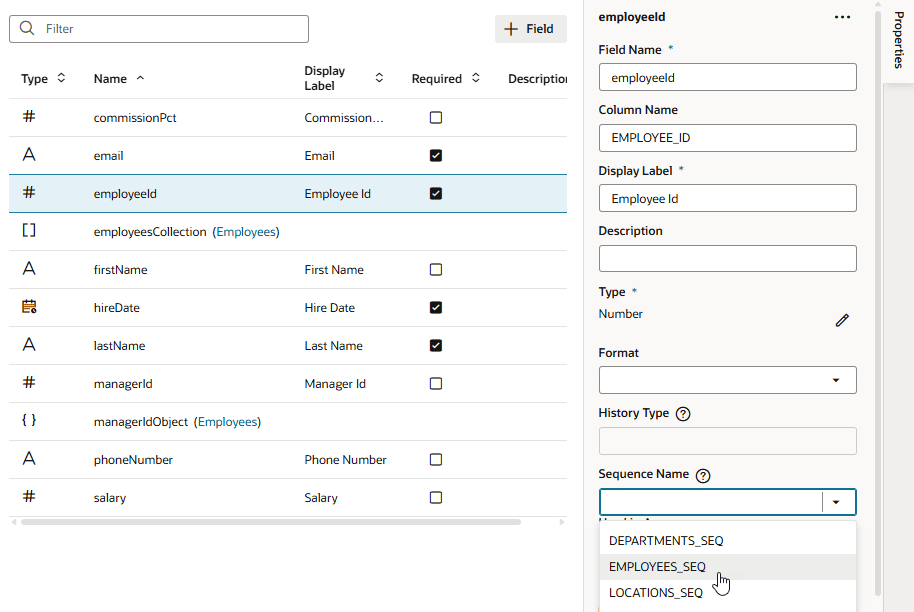Open the Employees link beside managerIdObject
This screenshot has width=914, height=612.
tap(227, 422)
